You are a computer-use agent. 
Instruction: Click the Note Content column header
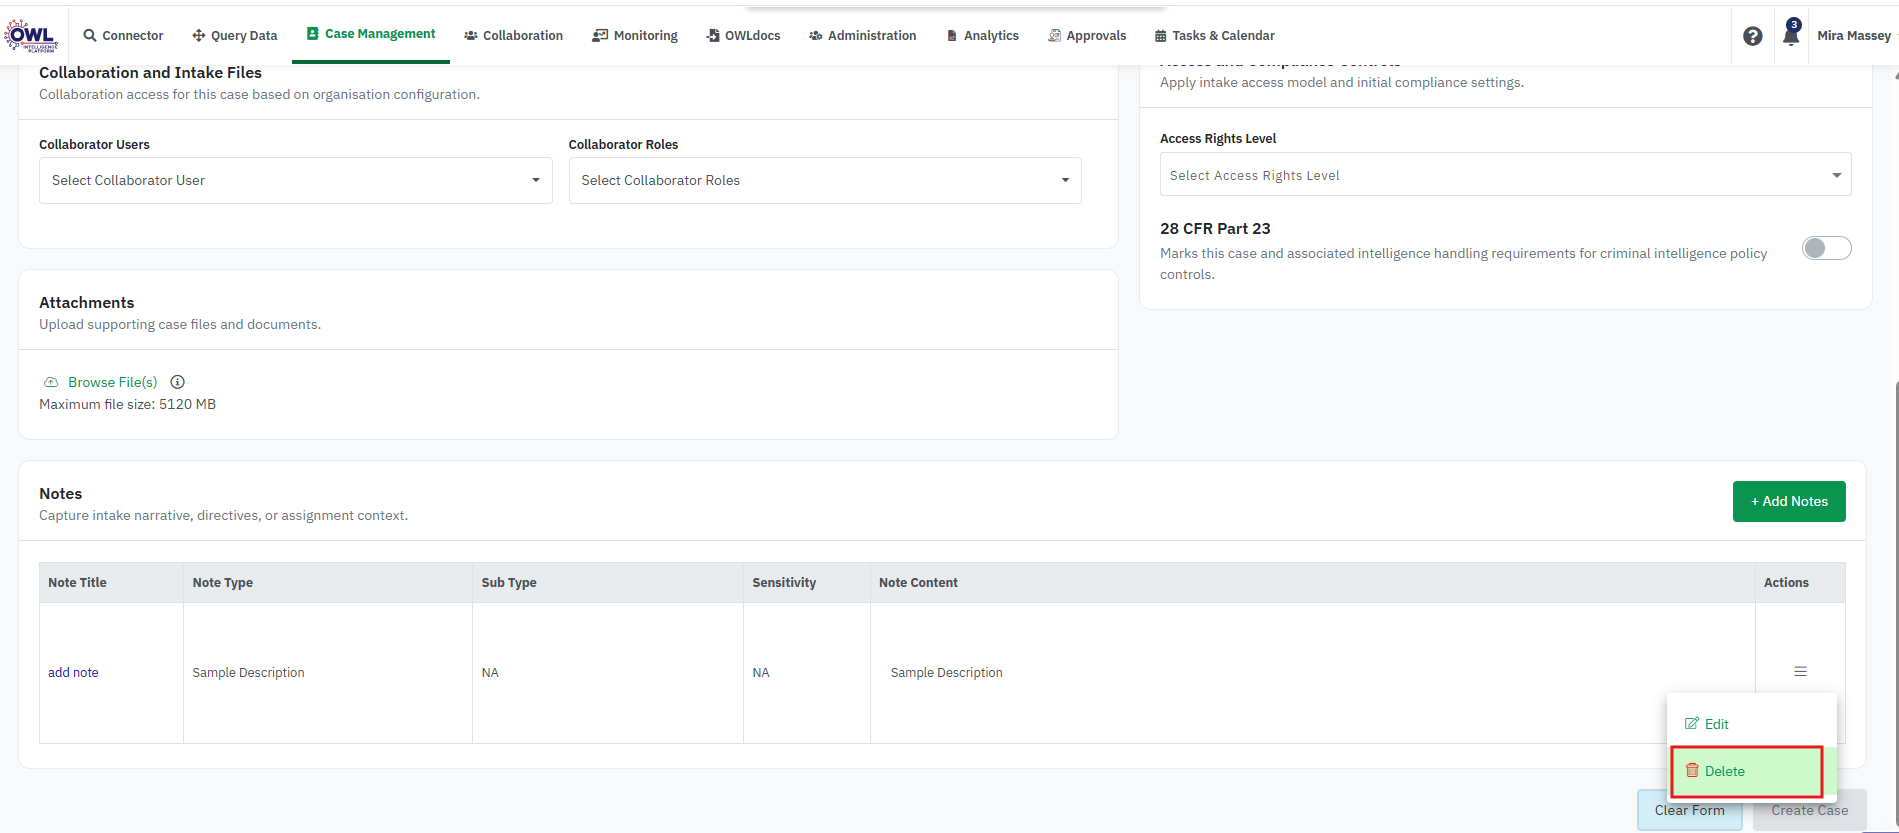pos(1312,582)
